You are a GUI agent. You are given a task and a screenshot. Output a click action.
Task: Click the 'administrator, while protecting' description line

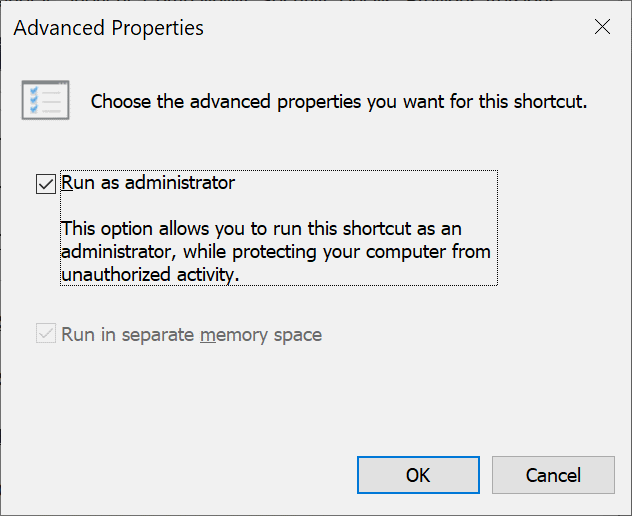click(276, 252)
